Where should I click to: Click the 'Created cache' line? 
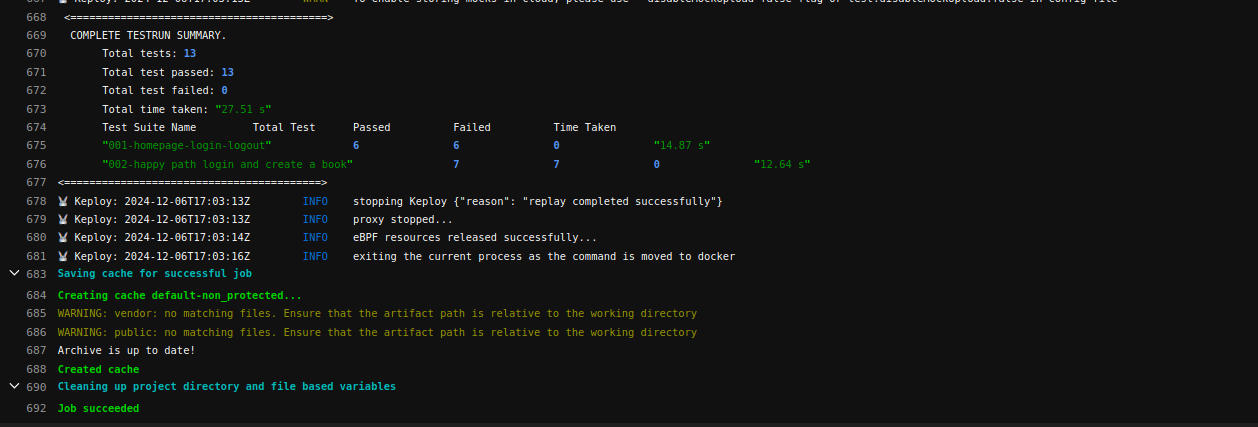tap(99, 370)
